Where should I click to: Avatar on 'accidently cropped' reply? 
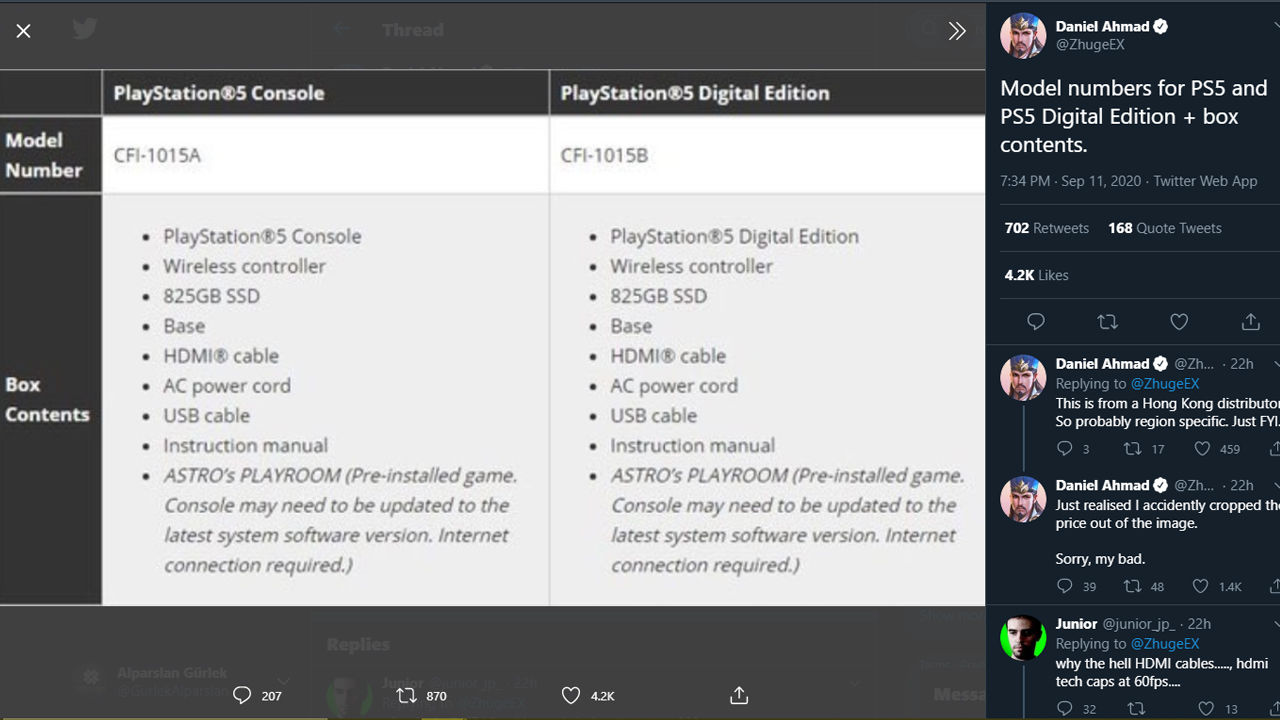[1023, 498]
